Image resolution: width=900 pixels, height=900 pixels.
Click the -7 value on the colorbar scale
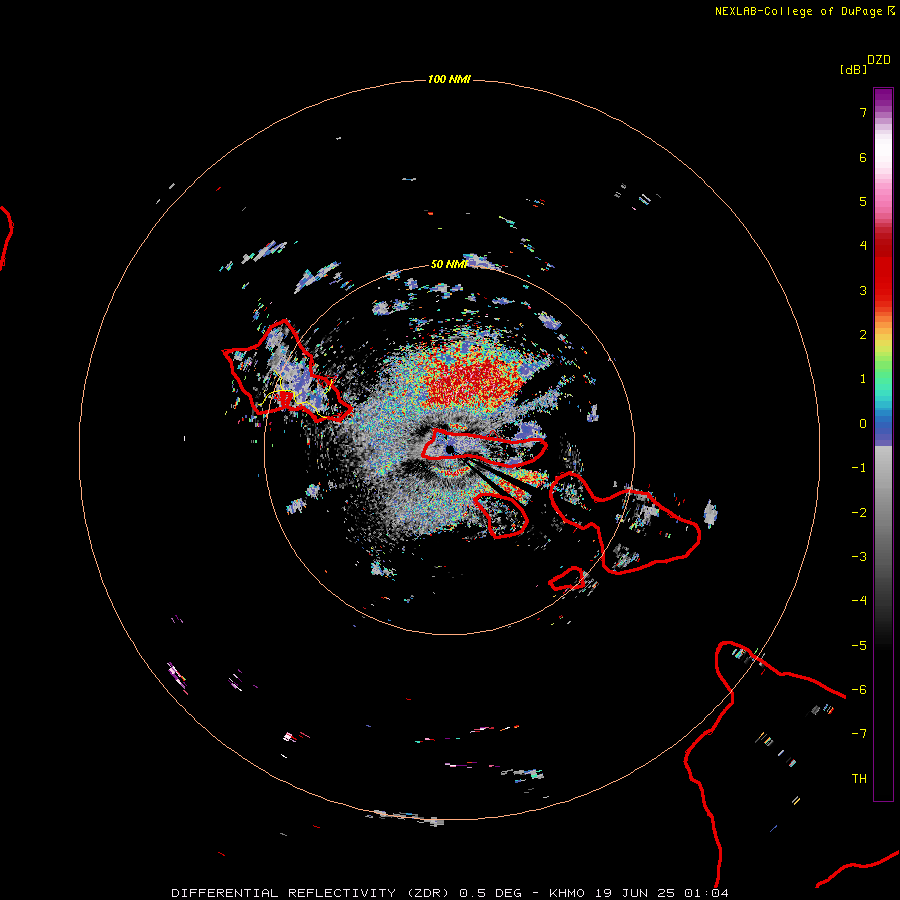coord(859,734)
